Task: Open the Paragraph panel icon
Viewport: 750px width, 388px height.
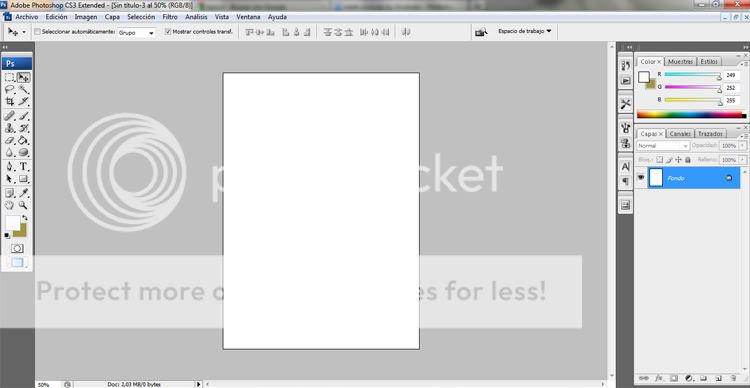Action: pyautogui.click(x=625, y=181)
